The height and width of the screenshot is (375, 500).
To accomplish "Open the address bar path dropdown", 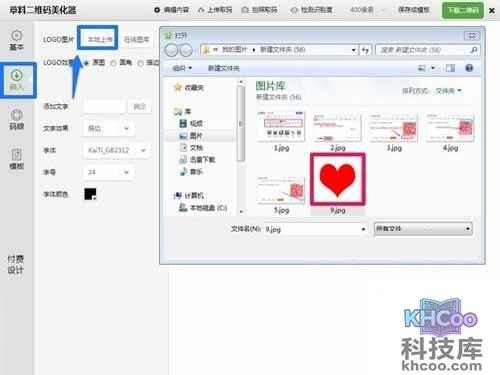I will pos(353,50).
